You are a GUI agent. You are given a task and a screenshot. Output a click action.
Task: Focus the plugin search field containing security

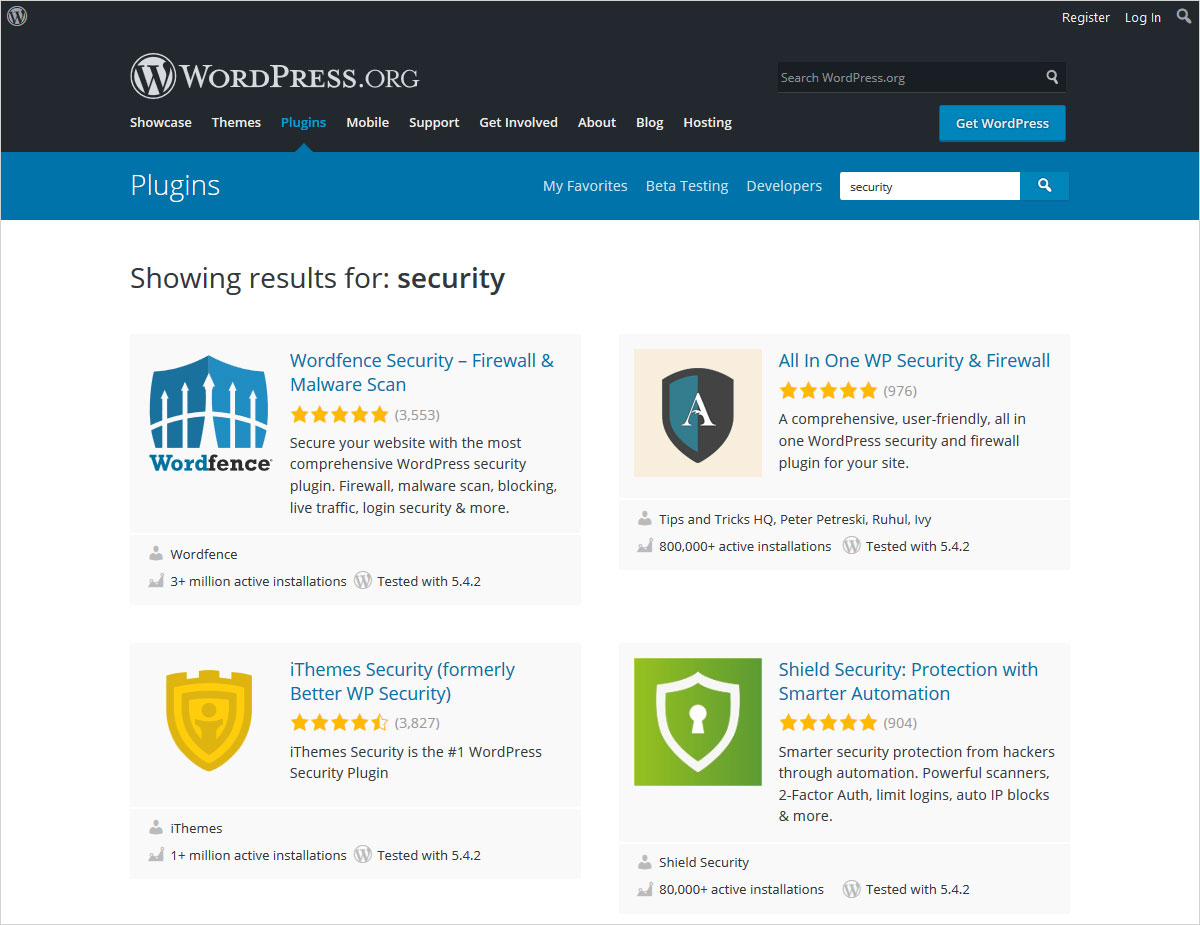(x=929, y=186)
